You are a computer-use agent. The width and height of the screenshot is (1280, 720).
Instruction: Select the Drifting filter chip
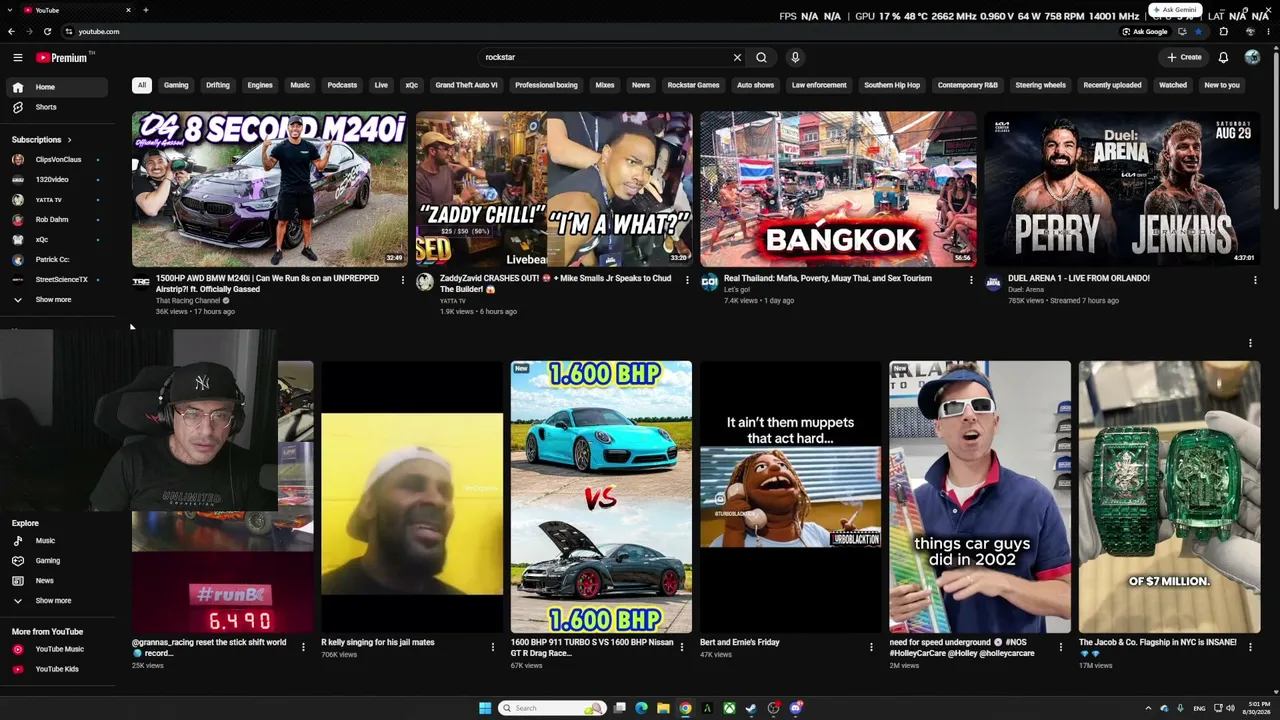[x=218, y=85]
